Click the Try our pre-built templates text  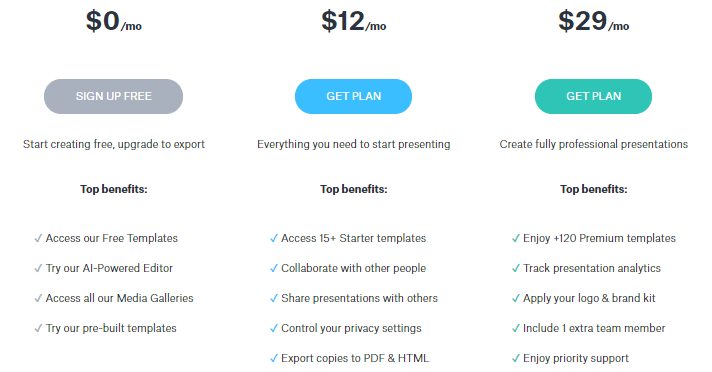111,328
